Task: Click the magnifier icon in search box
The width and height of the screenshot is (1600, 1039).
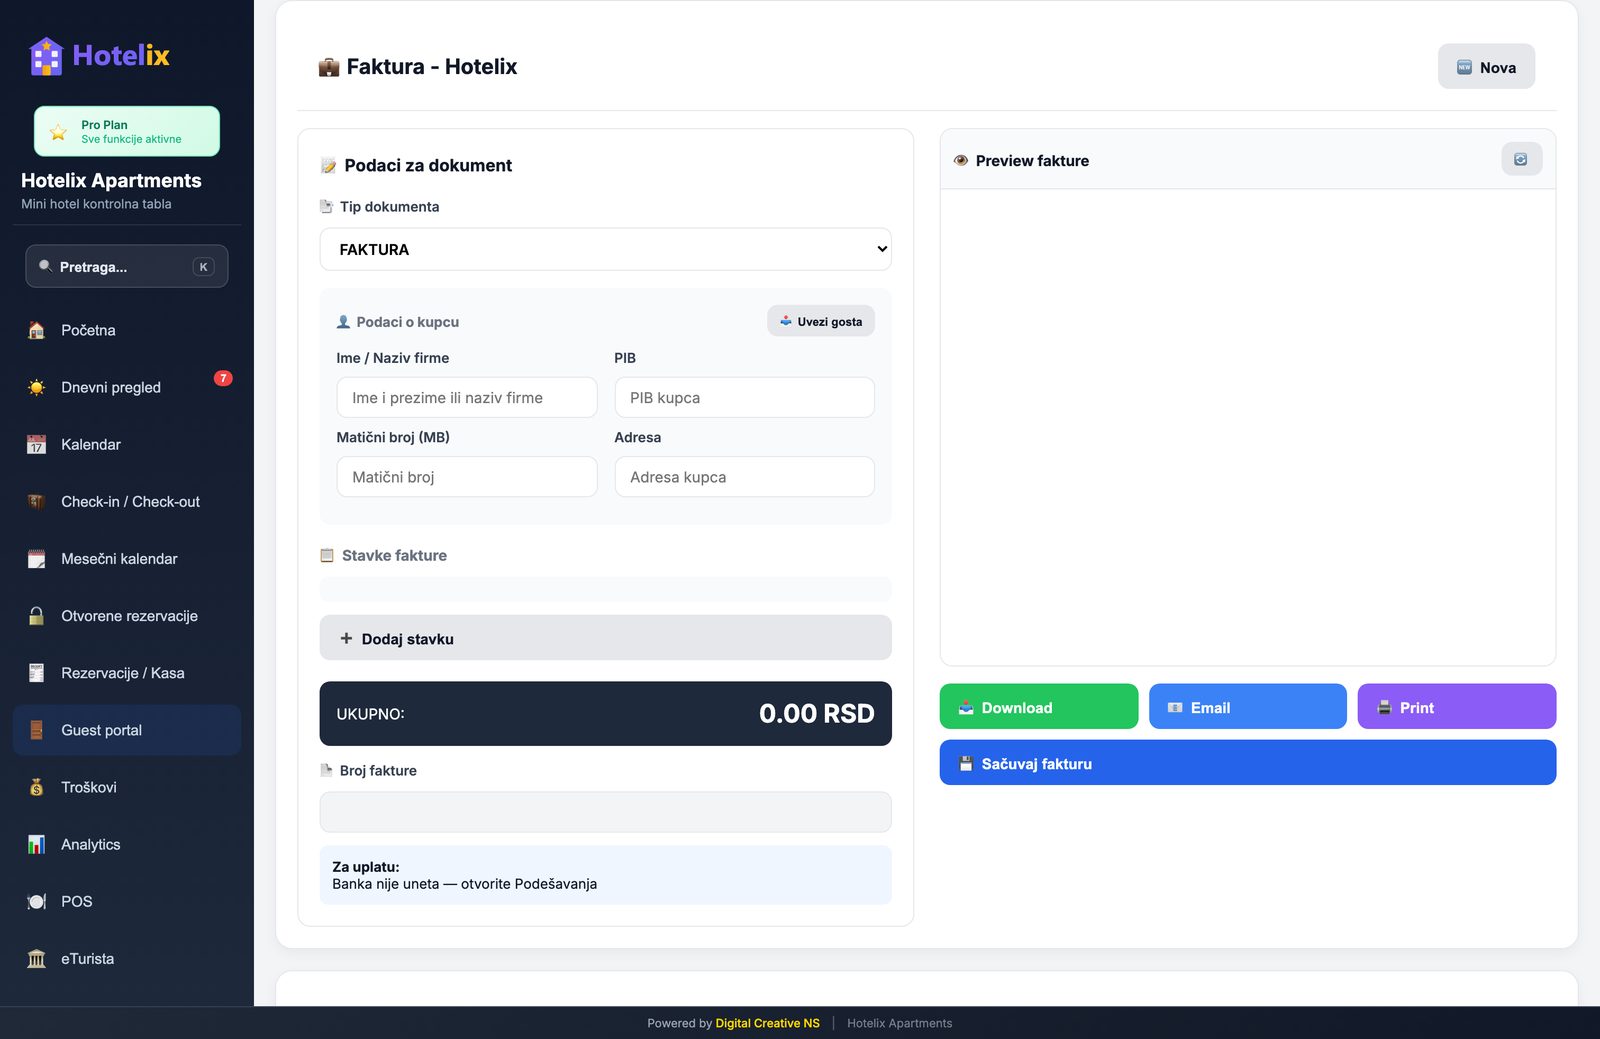Action: (x=45, y=266)
